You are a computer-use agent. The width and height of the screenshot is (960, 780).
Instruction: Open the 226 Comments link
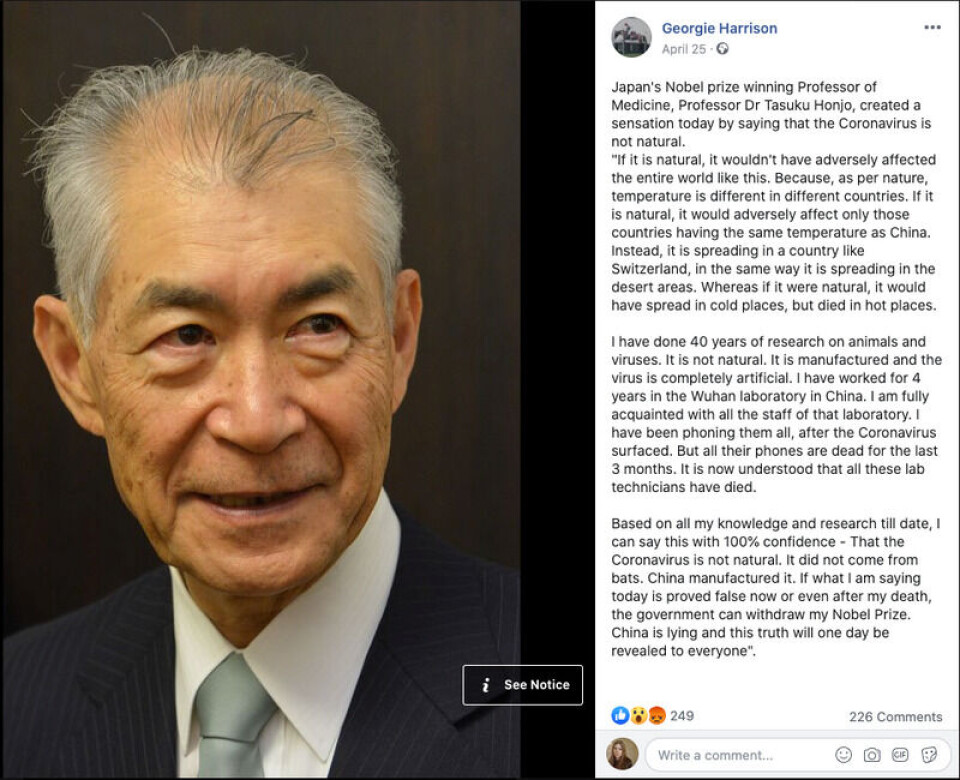(895, 717)
